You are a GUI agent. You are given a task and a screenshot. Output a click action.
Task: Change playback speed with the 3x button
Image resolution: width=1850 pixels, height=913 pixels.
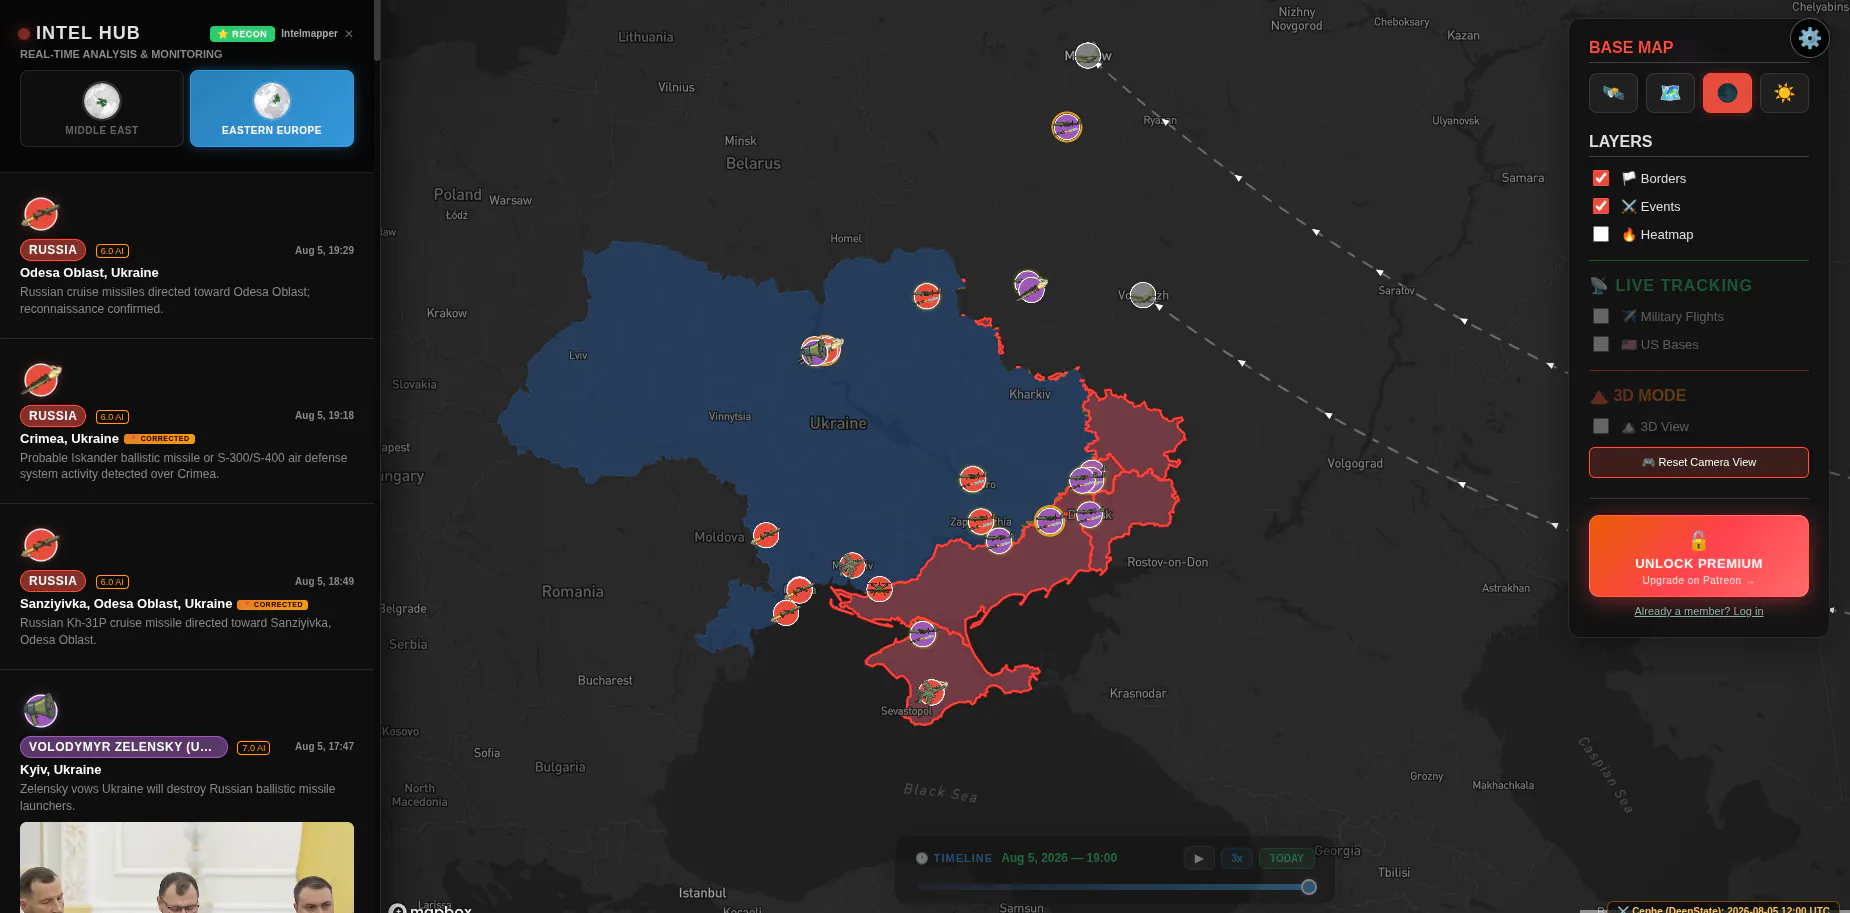1237,858
